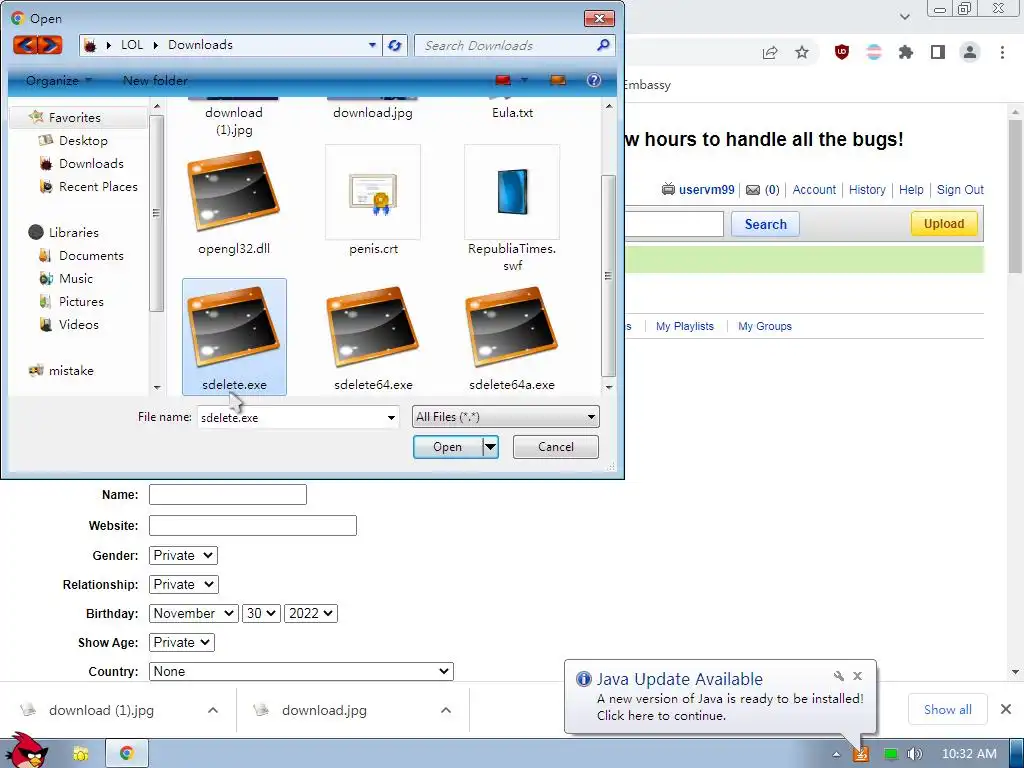Open the My Groups tab
The height and width of the screenshot is (768, 1024).
coord(765,326)
